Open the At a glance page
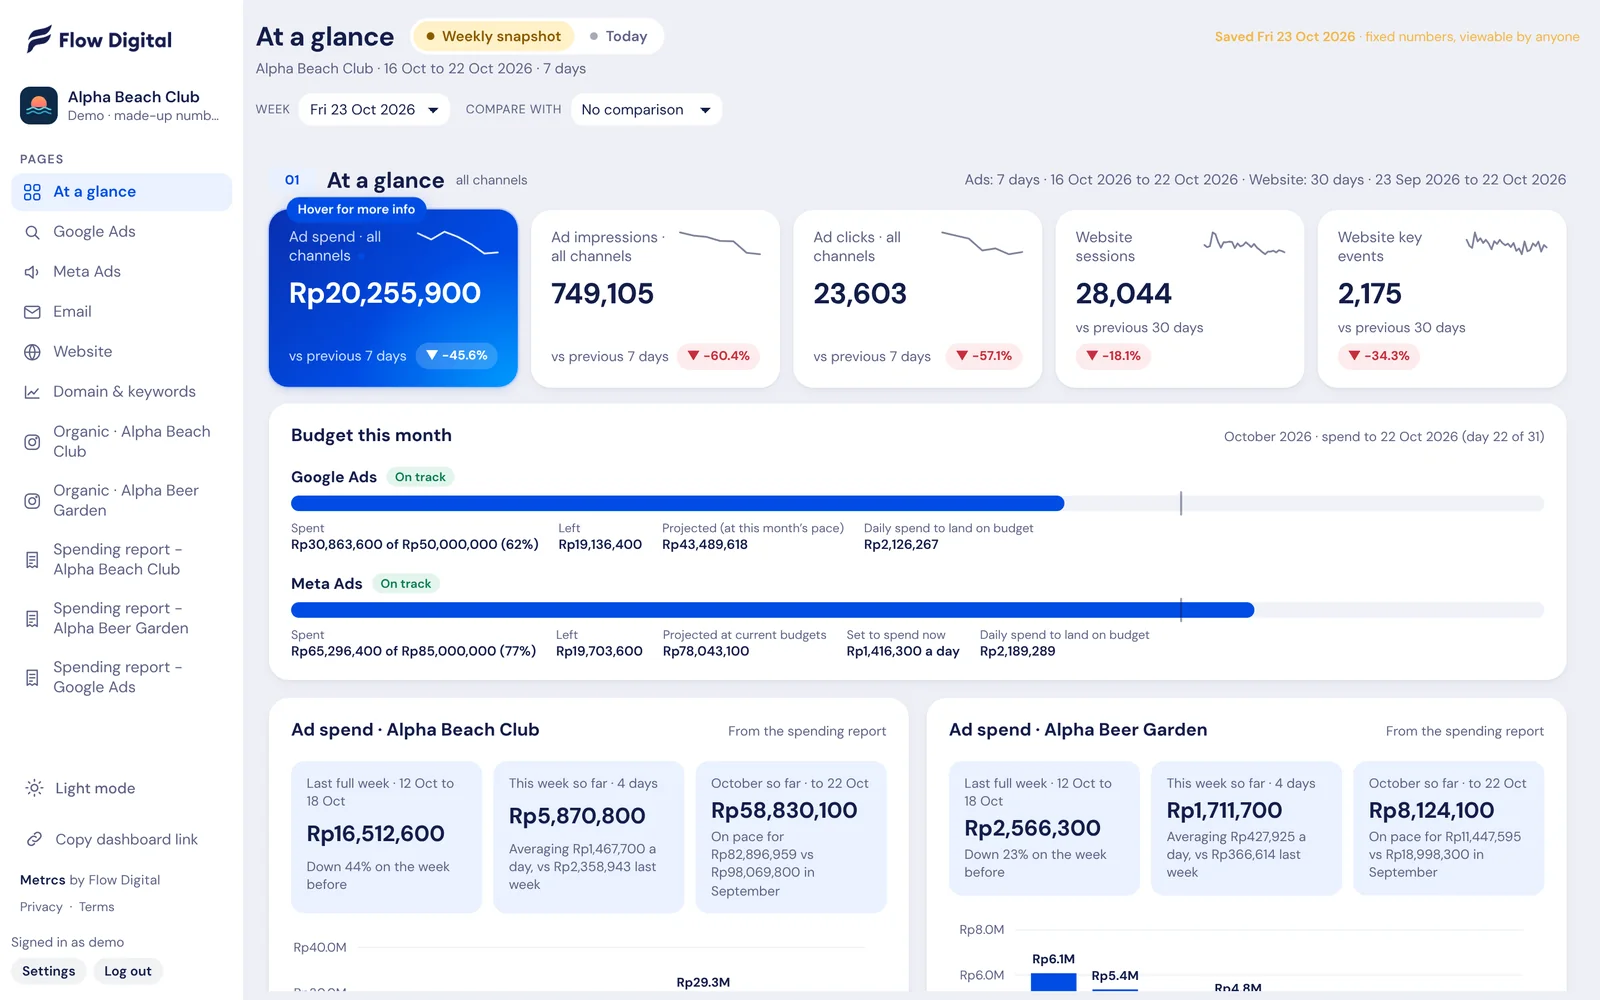 pyautogui.click(x=121, y=192)
